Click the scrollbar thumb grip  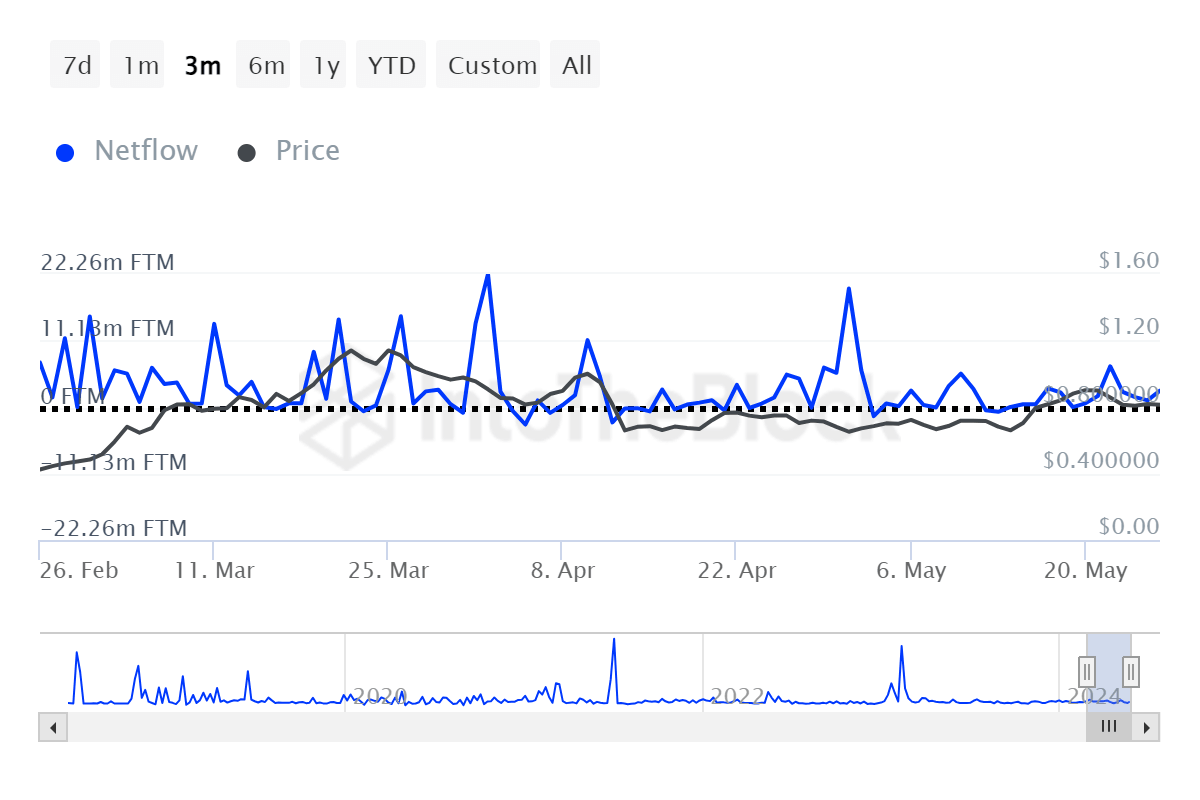click(1108, 727)
